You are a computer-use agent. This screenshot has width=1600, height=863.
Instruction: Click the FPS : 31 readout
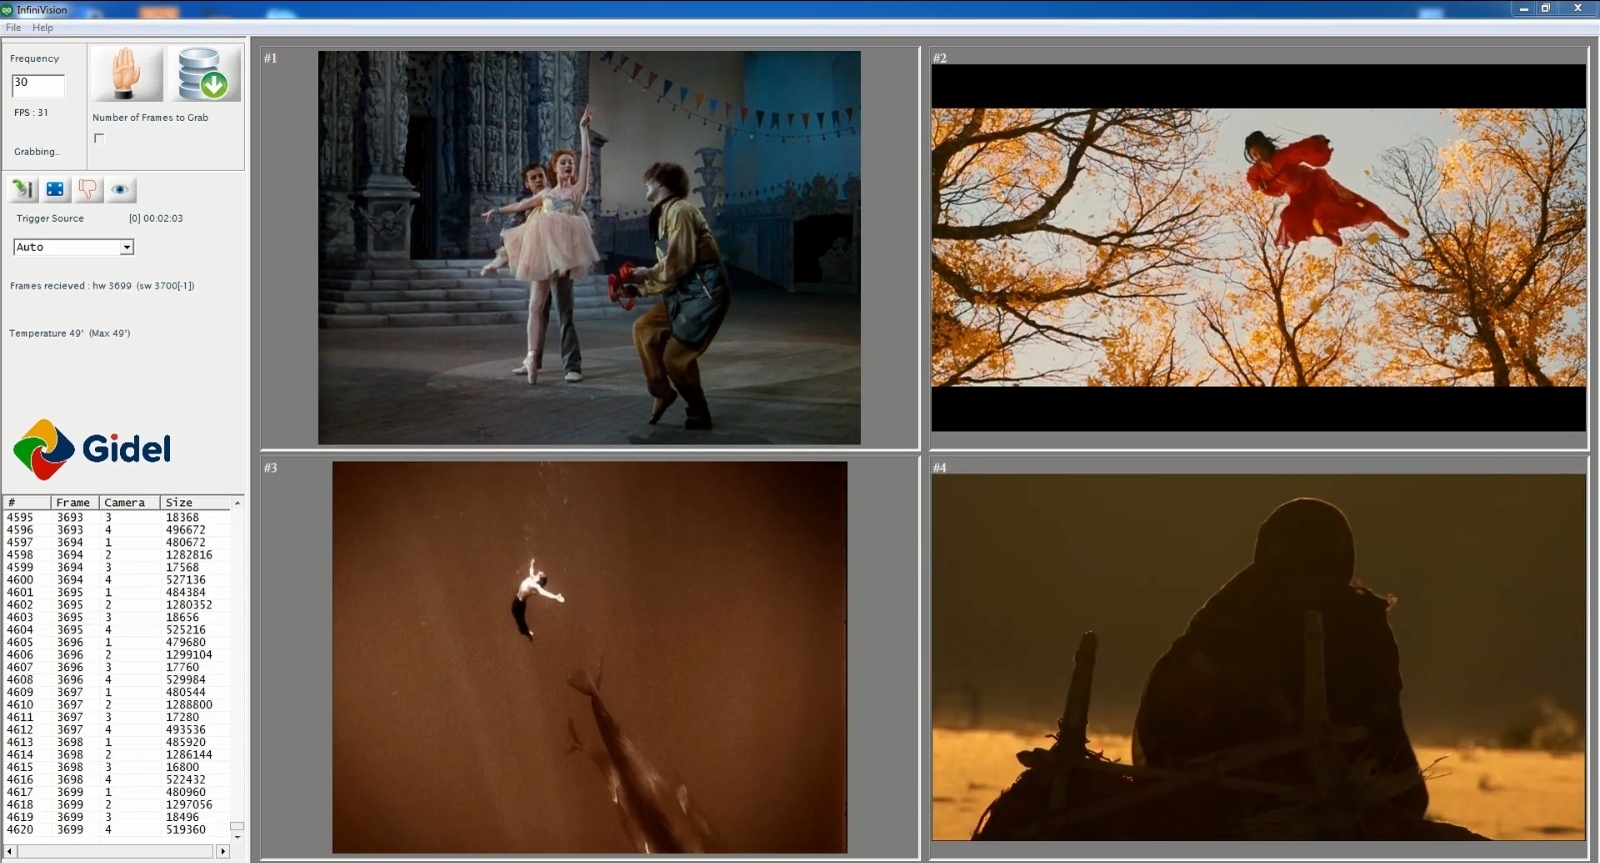click(x=31, y=113)
